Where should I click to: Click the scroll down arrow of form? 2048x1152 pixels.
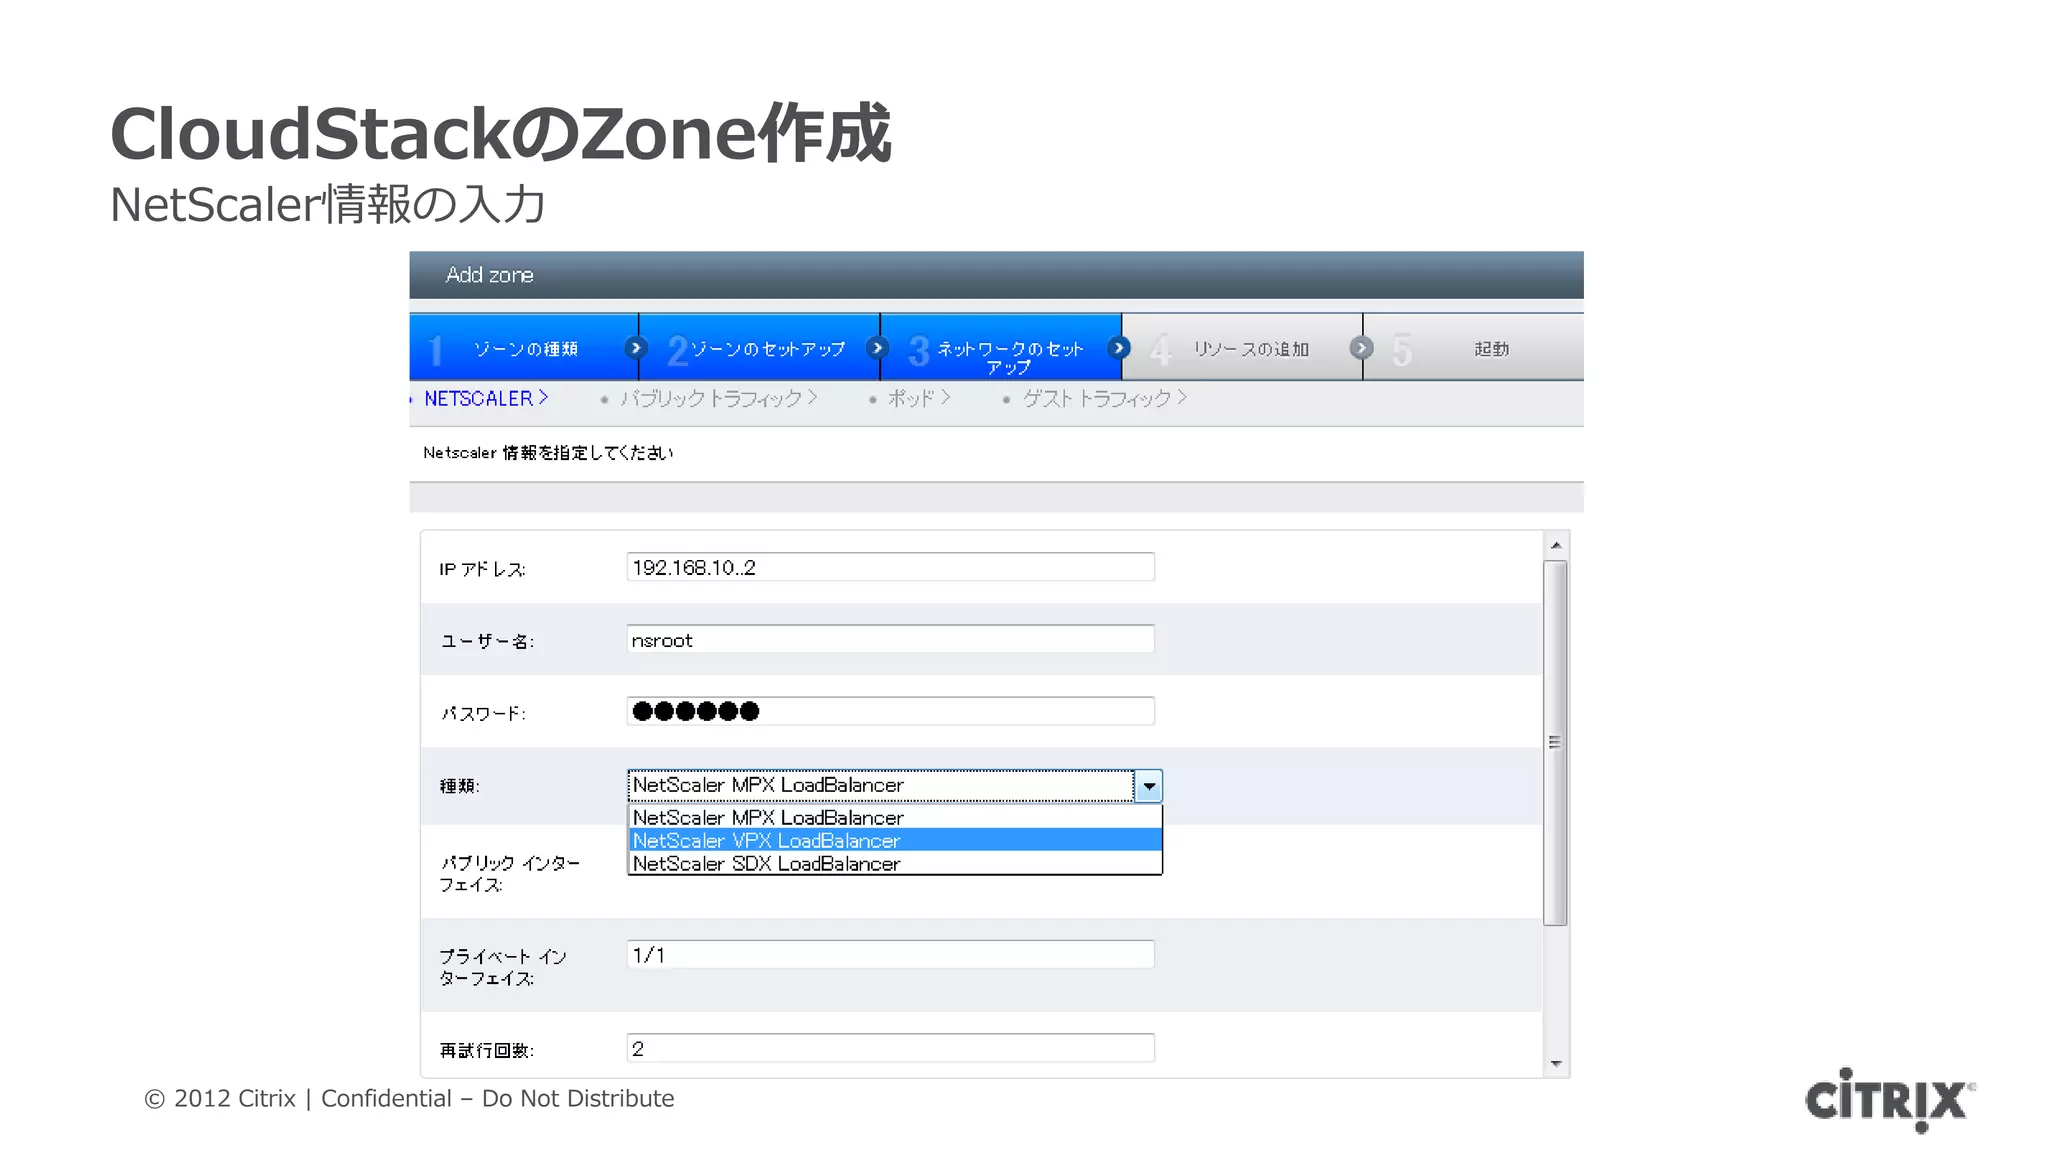[x=1556, y=1064]
